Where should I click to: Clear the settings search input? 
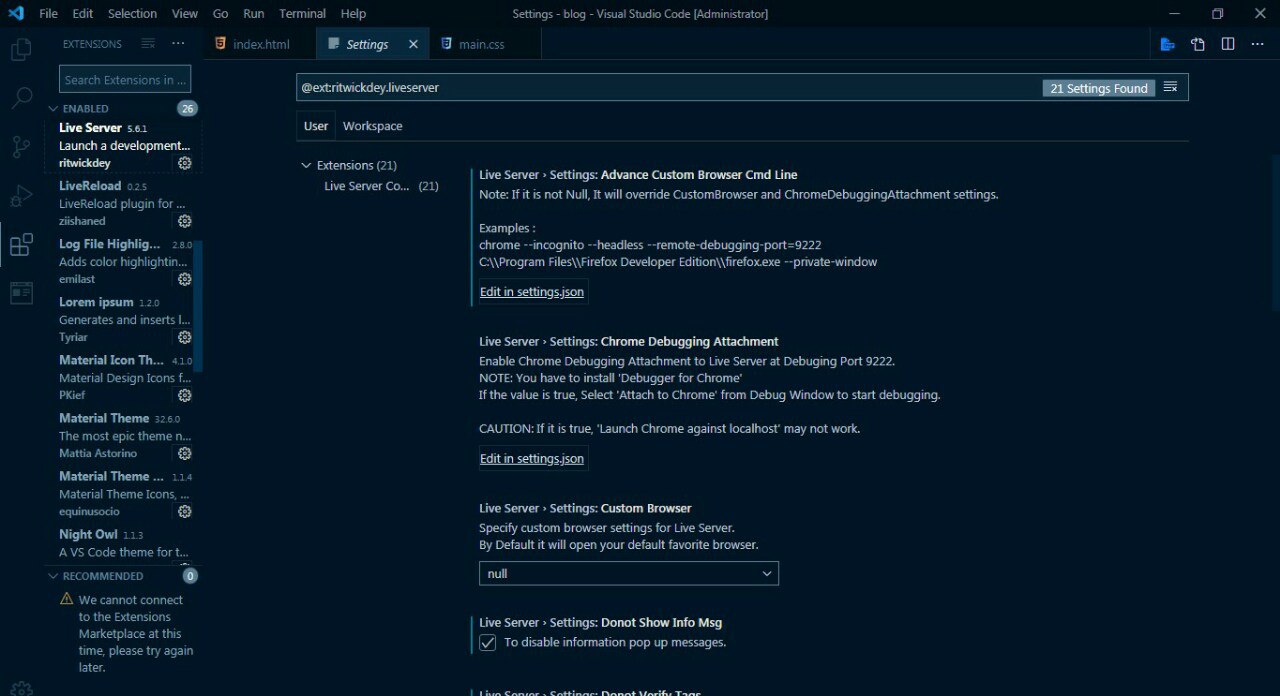(x=1170, y=88)
